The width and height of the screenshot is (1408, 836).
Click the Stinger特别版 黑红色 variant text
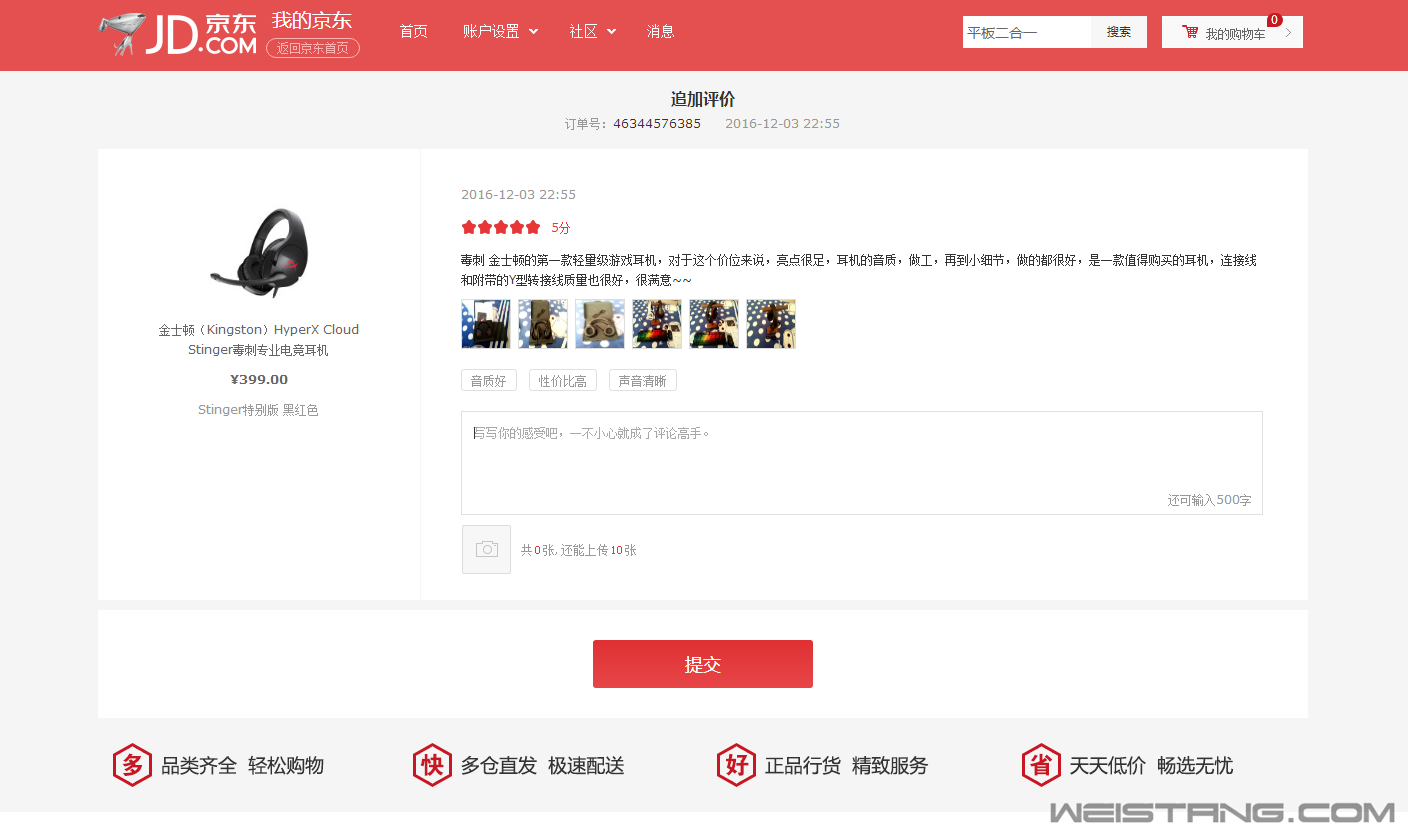point(258,410)
